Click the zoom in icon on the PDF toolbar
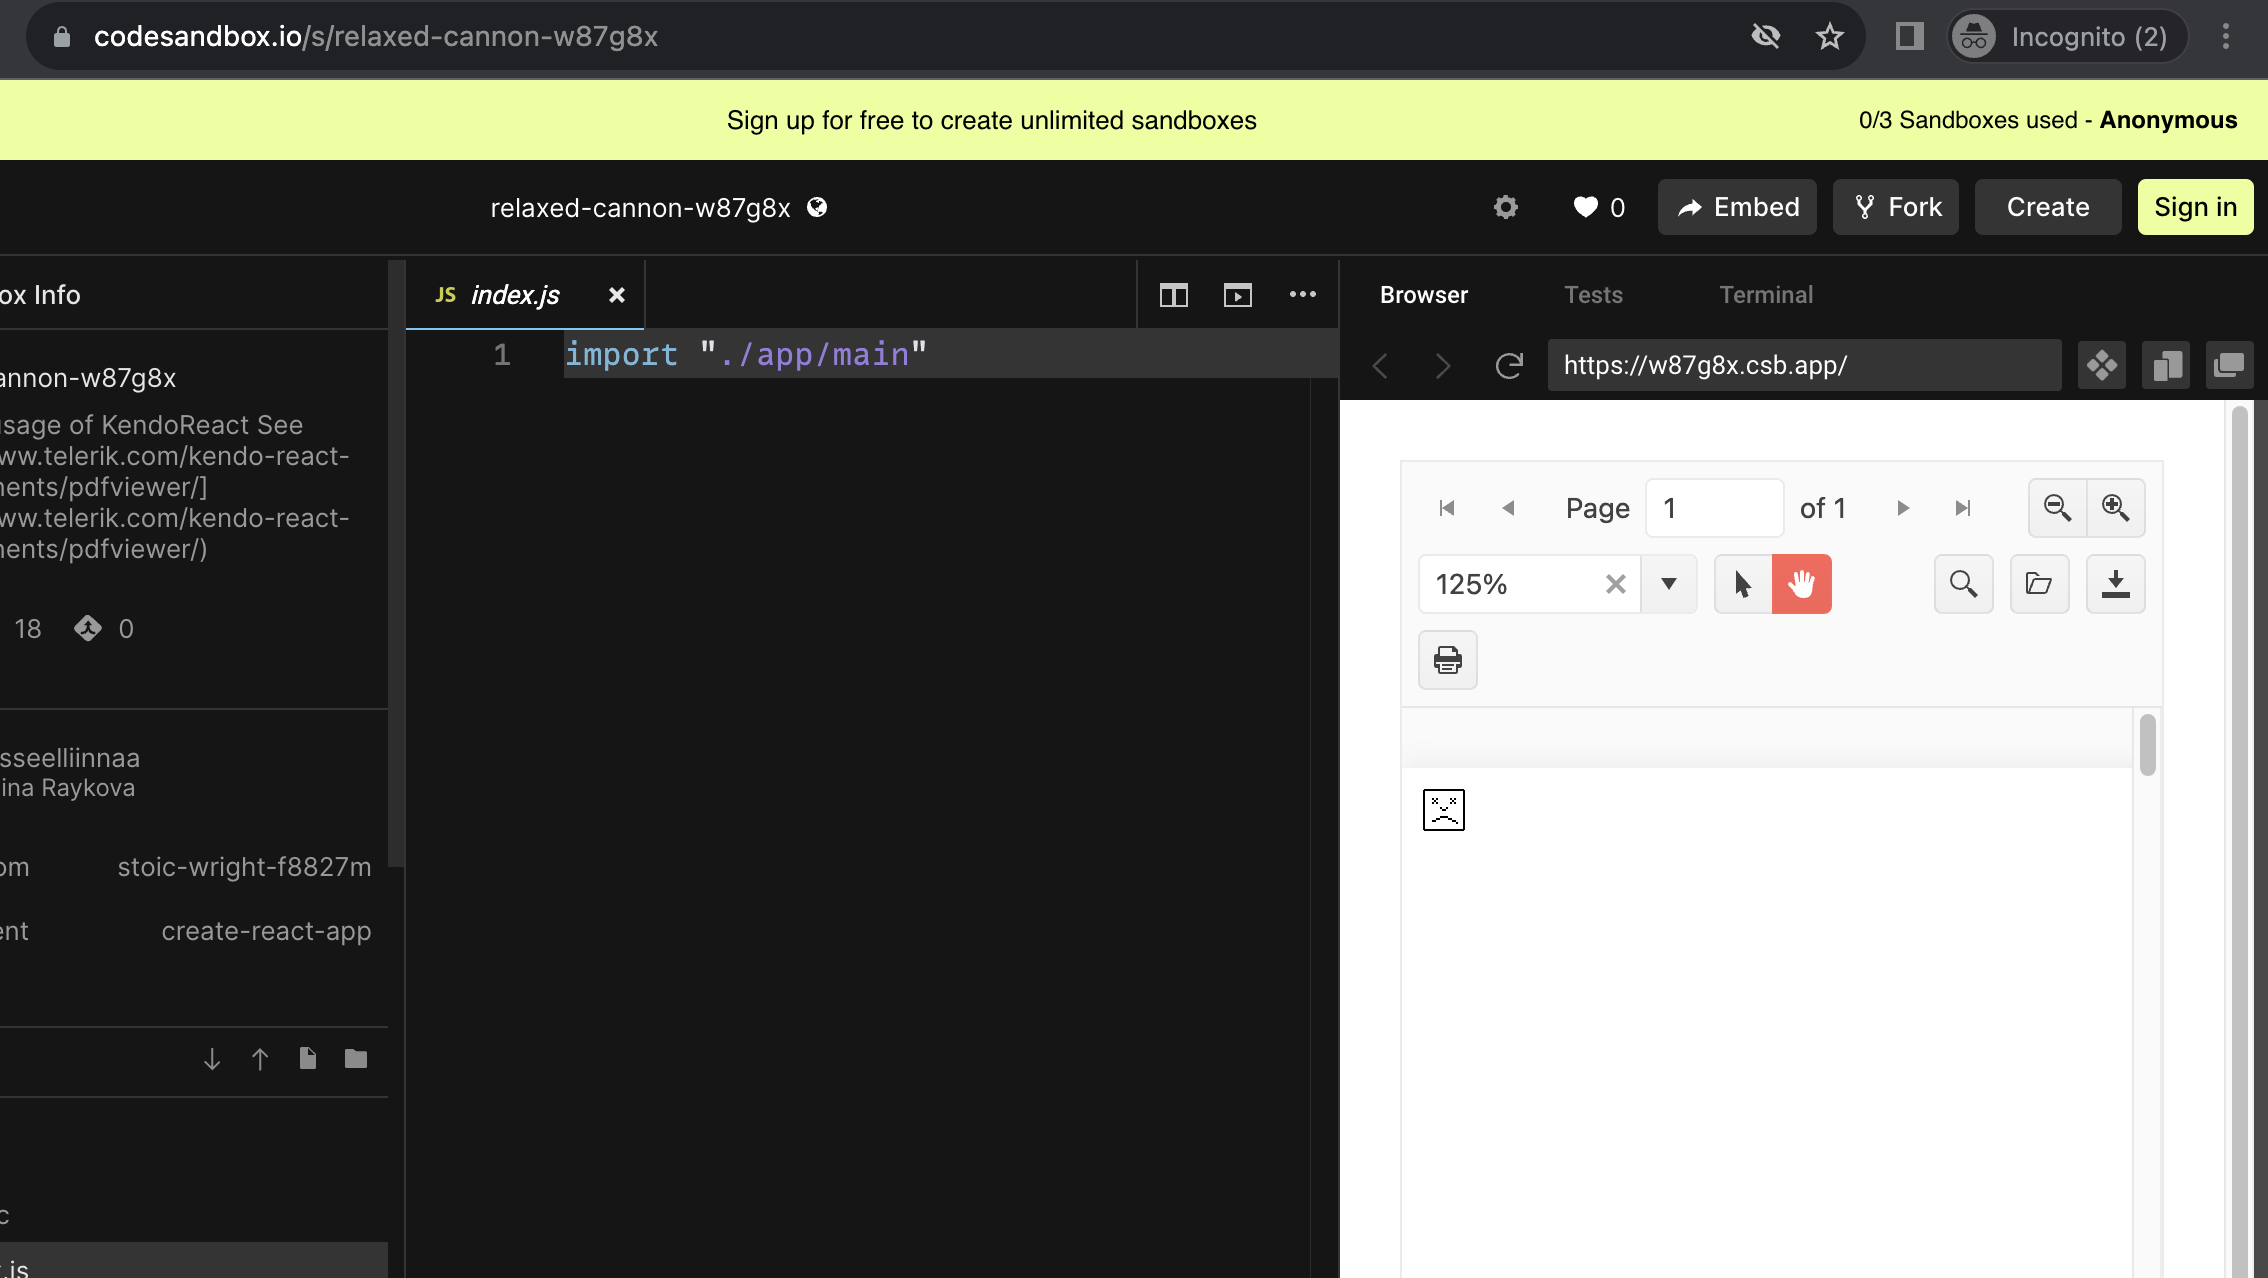The image size is (2268, 1278). (2115, 508)
